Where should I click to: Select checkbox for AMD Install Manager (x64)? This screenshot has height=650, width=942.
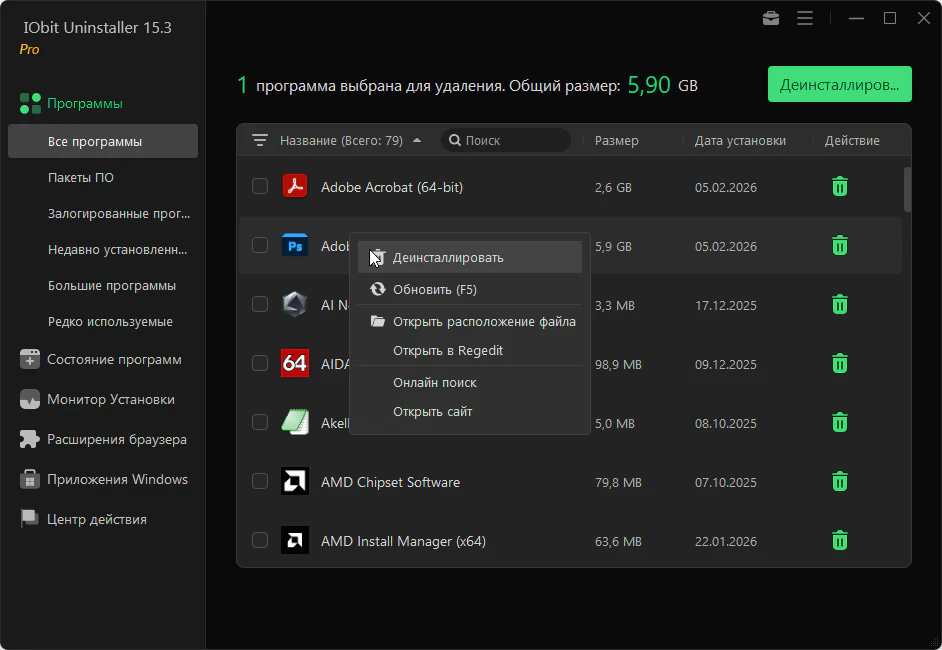[x=260, y=541]
